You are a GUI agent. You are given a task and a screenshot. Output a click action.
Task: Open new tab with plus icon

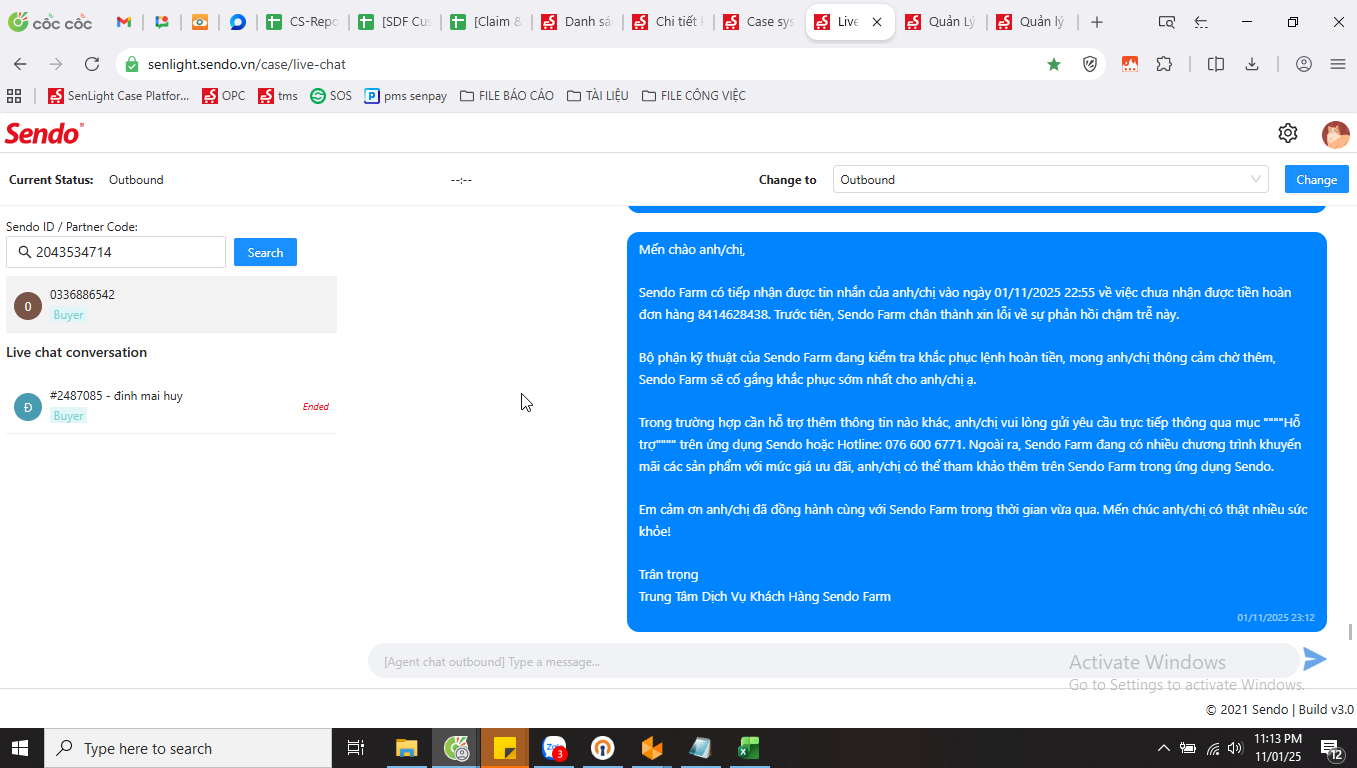(1097, 22)
